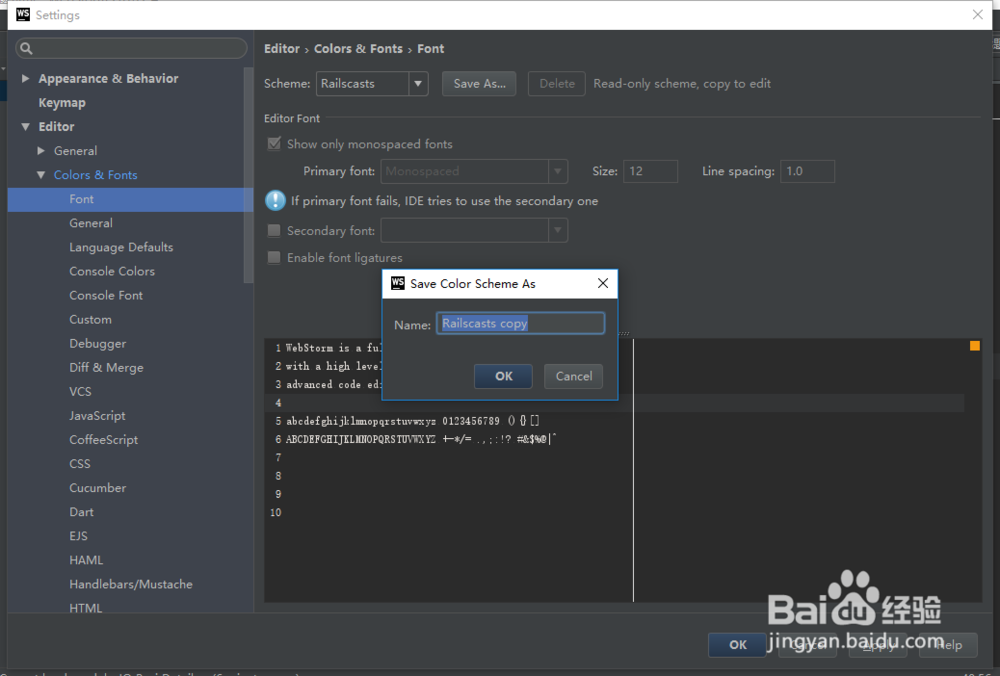Click Editor in the breadcrumb path
Image resolution: width=1000 pixels, height=676 pixels.
pyautogui.click(x=282, y=48)
